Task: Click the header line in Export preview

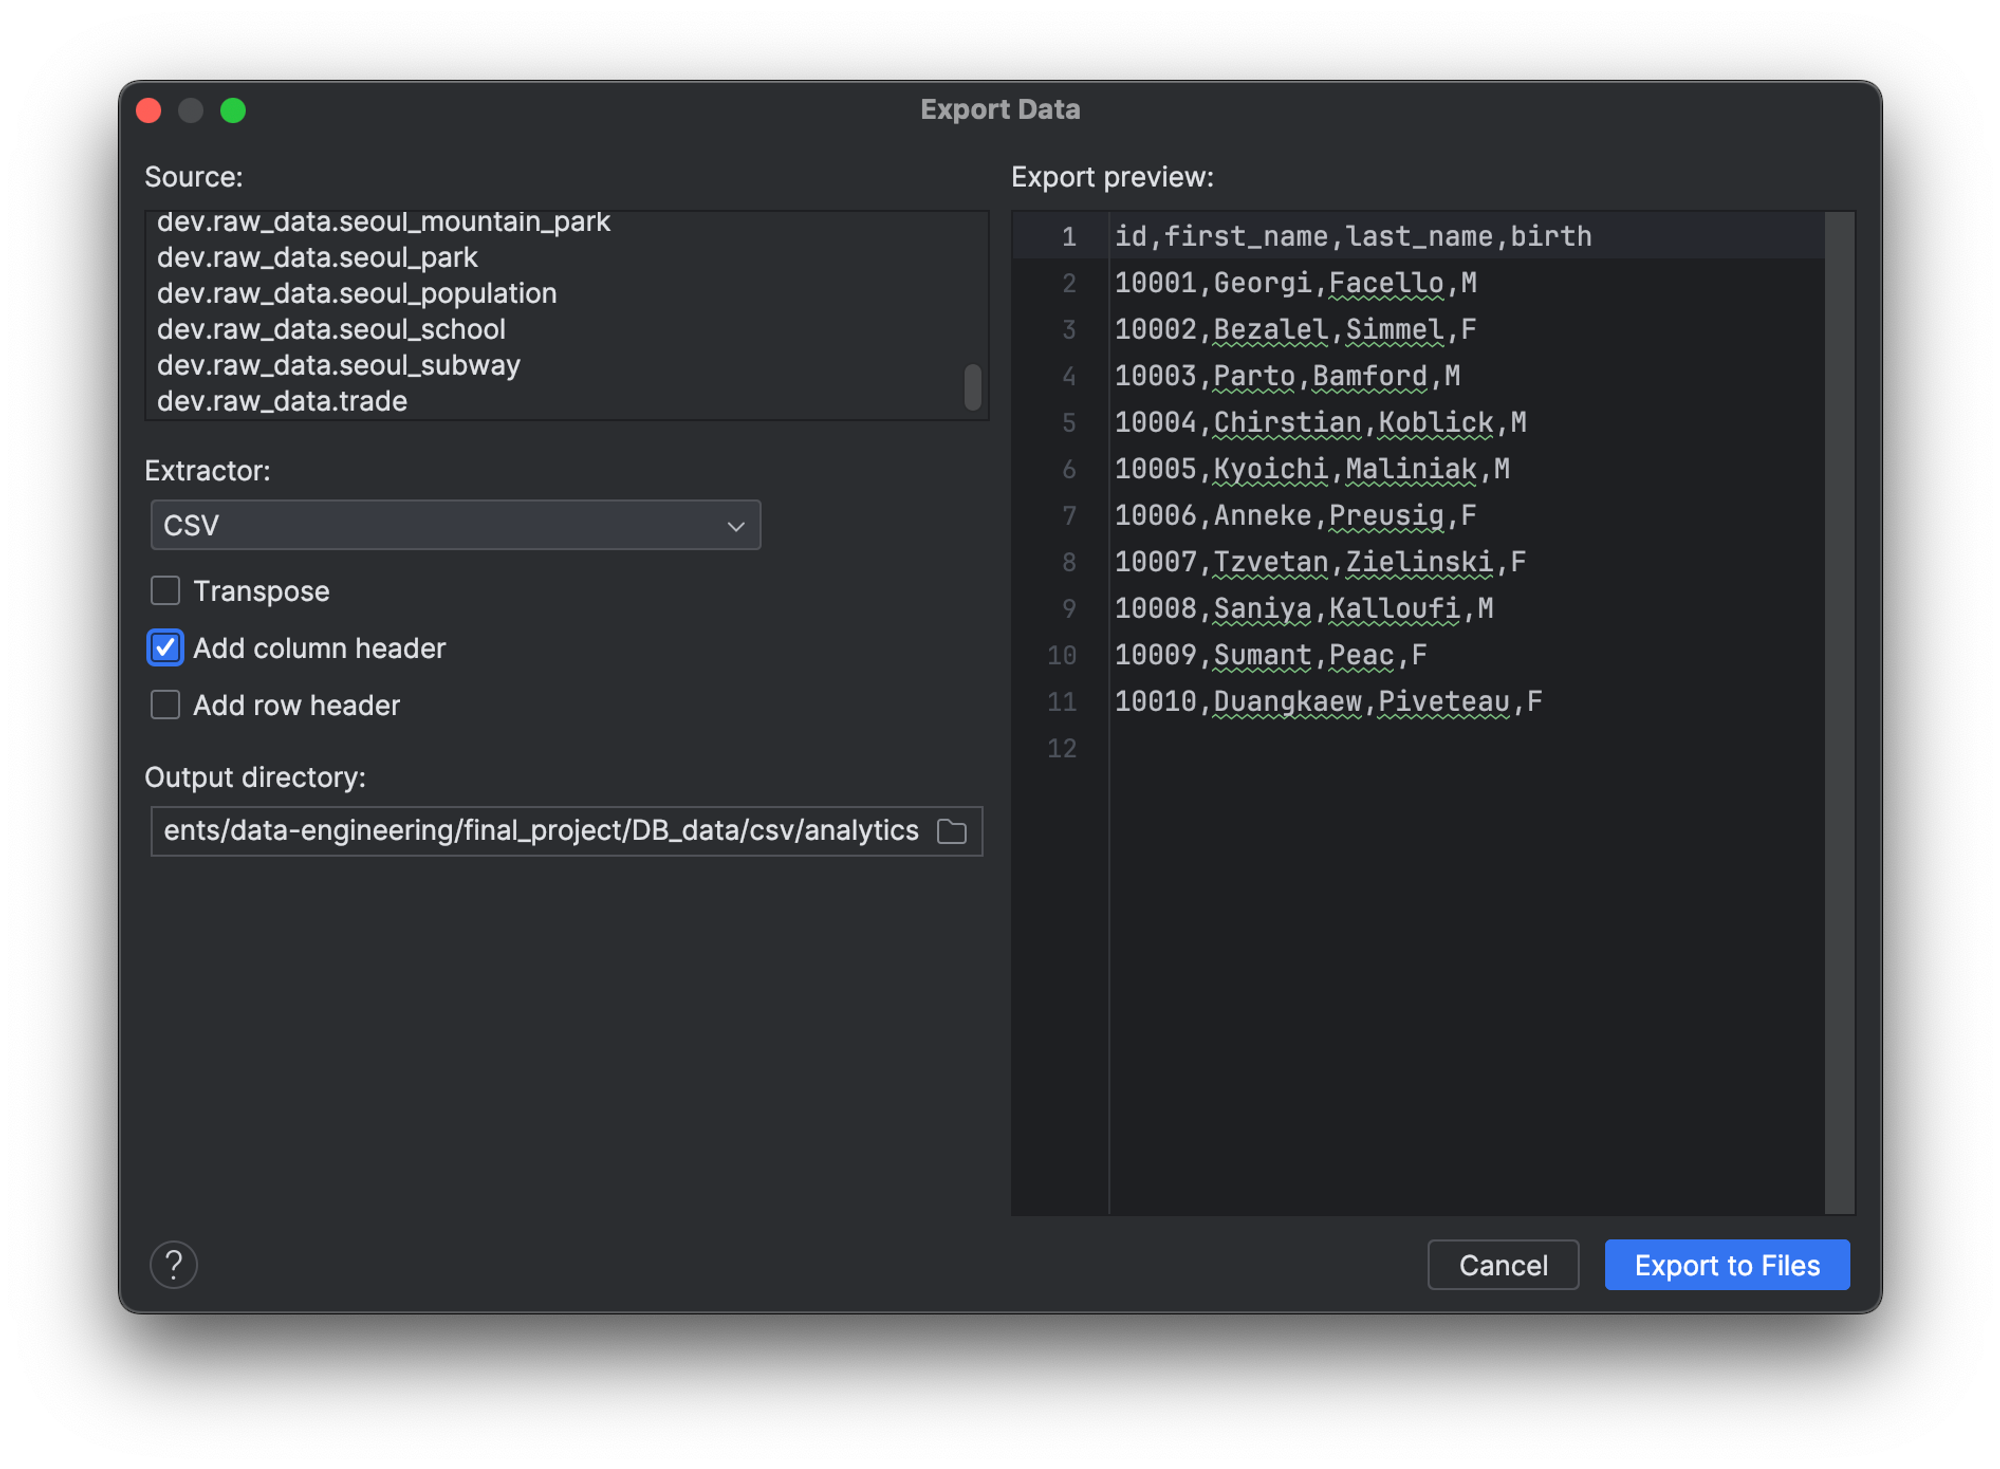Action: (1352, 236)
